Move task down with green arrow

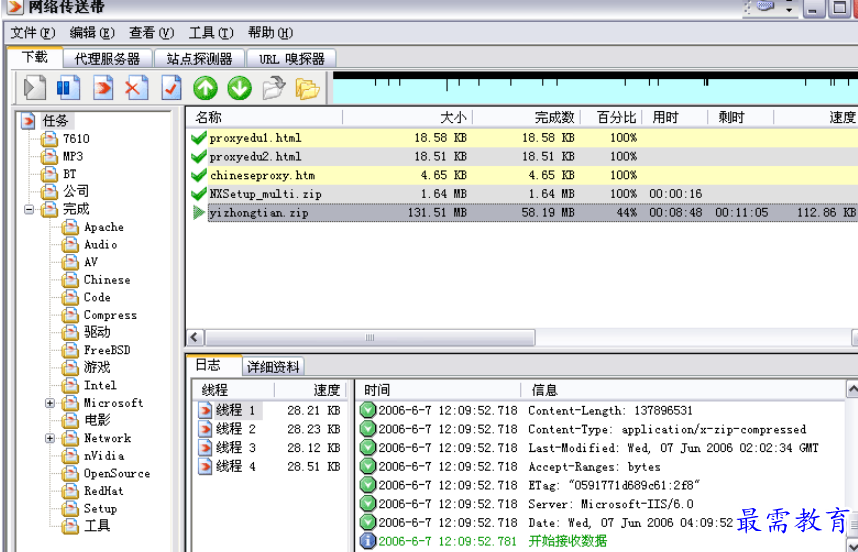pos(240,88)
